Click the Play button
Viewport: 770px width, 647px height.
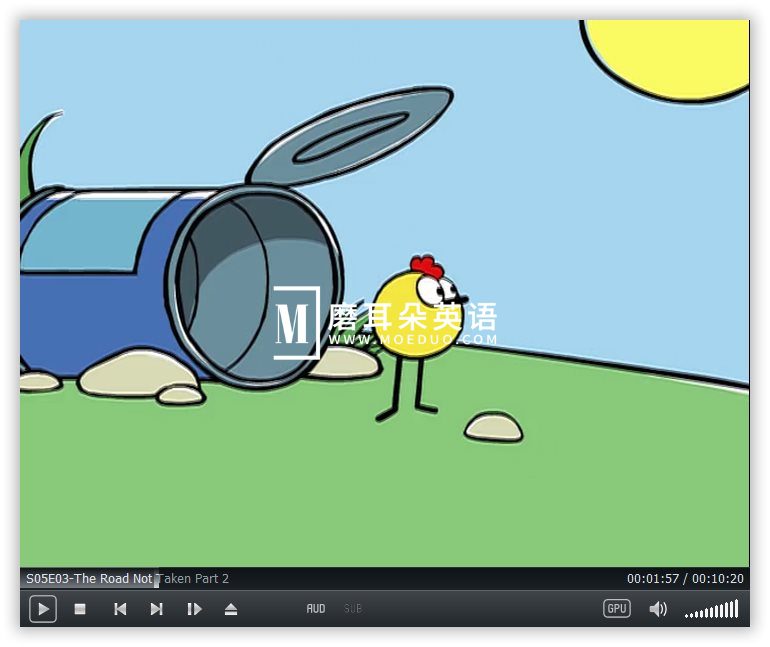pyautogui.click(x=43, y=609)
